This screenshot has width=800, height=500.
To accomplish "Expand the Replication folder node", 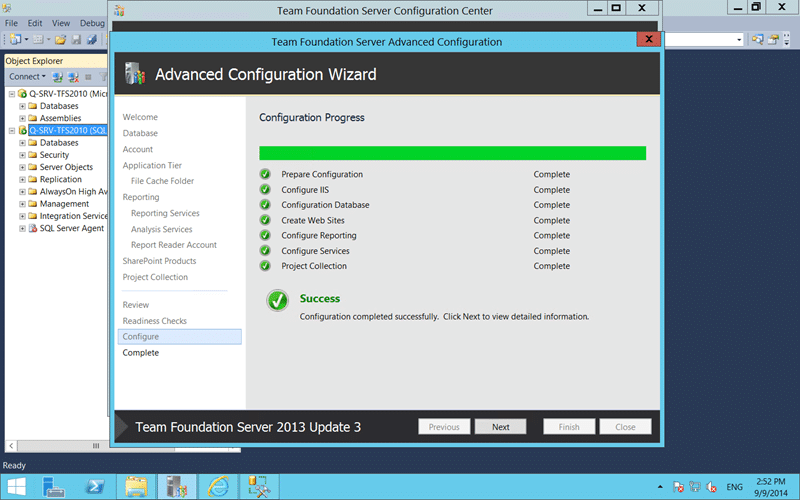I will [x=22, y=179].
